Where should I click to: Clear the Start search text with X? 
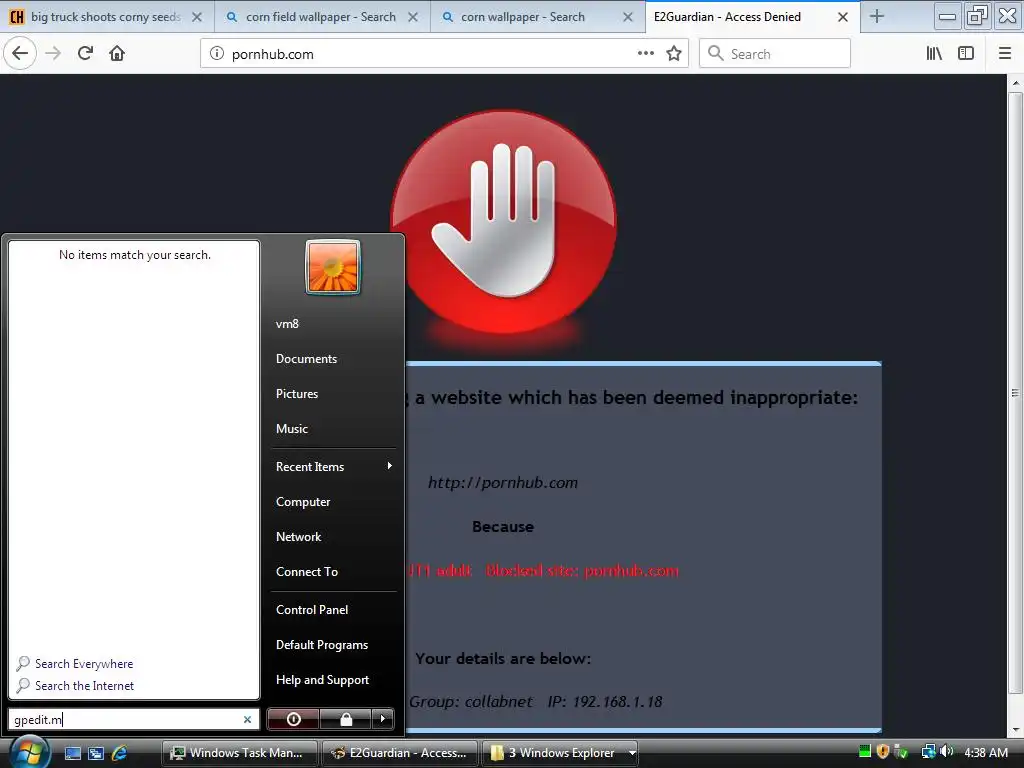click(x=248, y=719)
